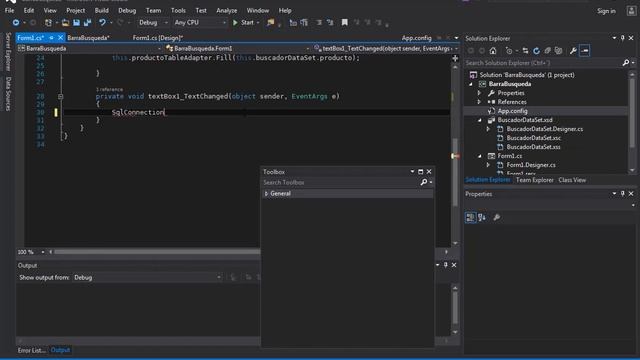This screenshot has height=360, width=640.
Task: Select BuscadorDataSet.xsc file
Action: (533, 138)
